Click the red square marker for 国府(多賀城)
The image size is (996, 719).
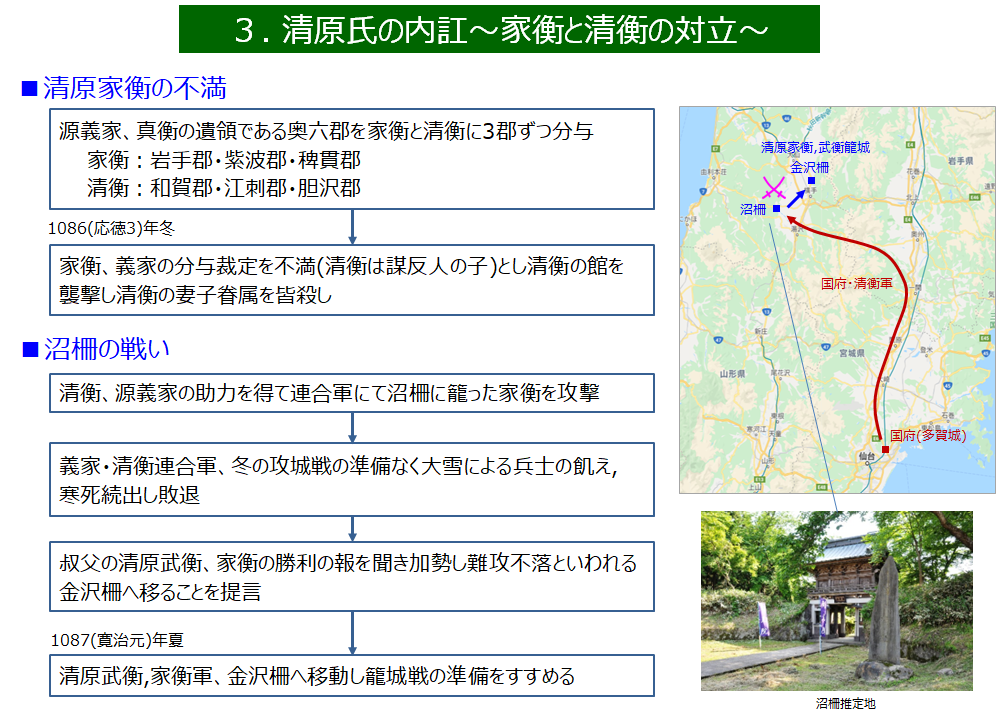(x=884, y=436)
